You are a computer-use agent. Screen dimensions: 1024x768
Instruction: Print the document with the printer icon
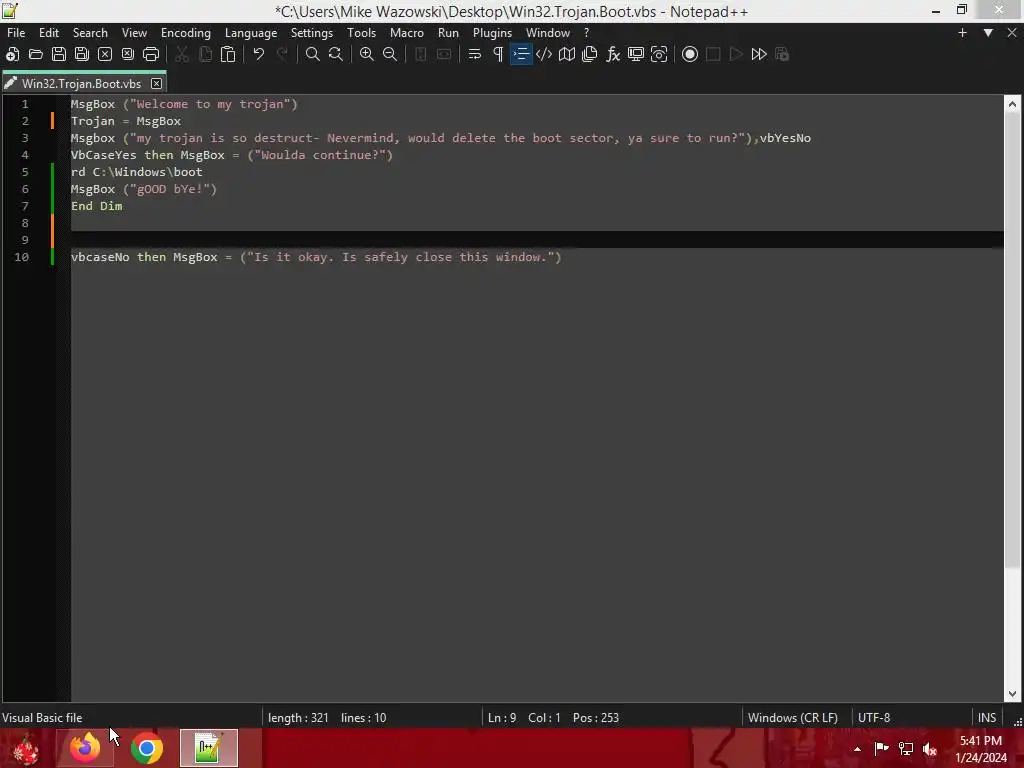click(151, 54)
